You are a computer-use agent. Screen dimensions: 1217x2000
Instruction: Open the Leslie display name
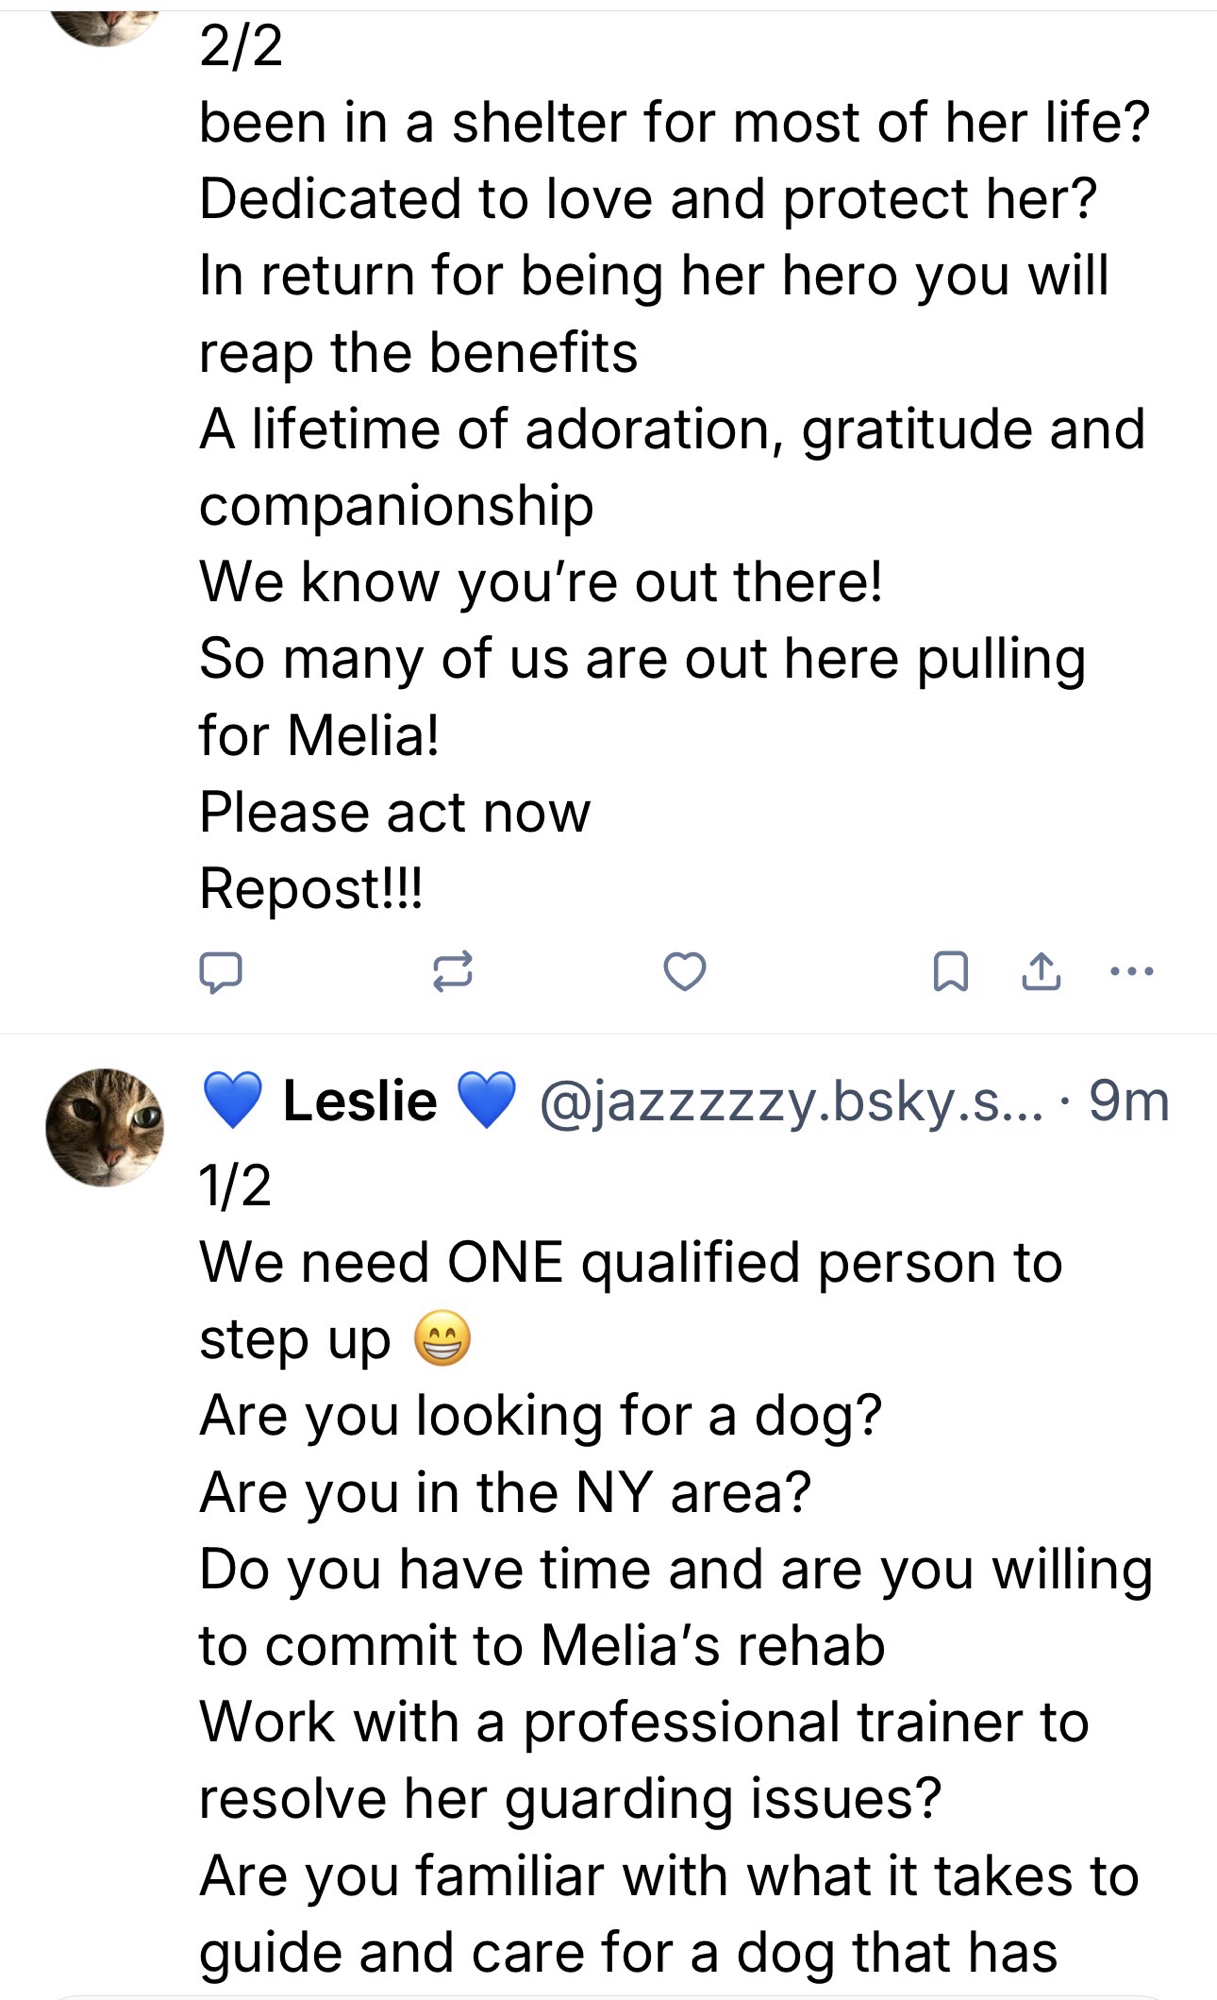(360, 1101)
